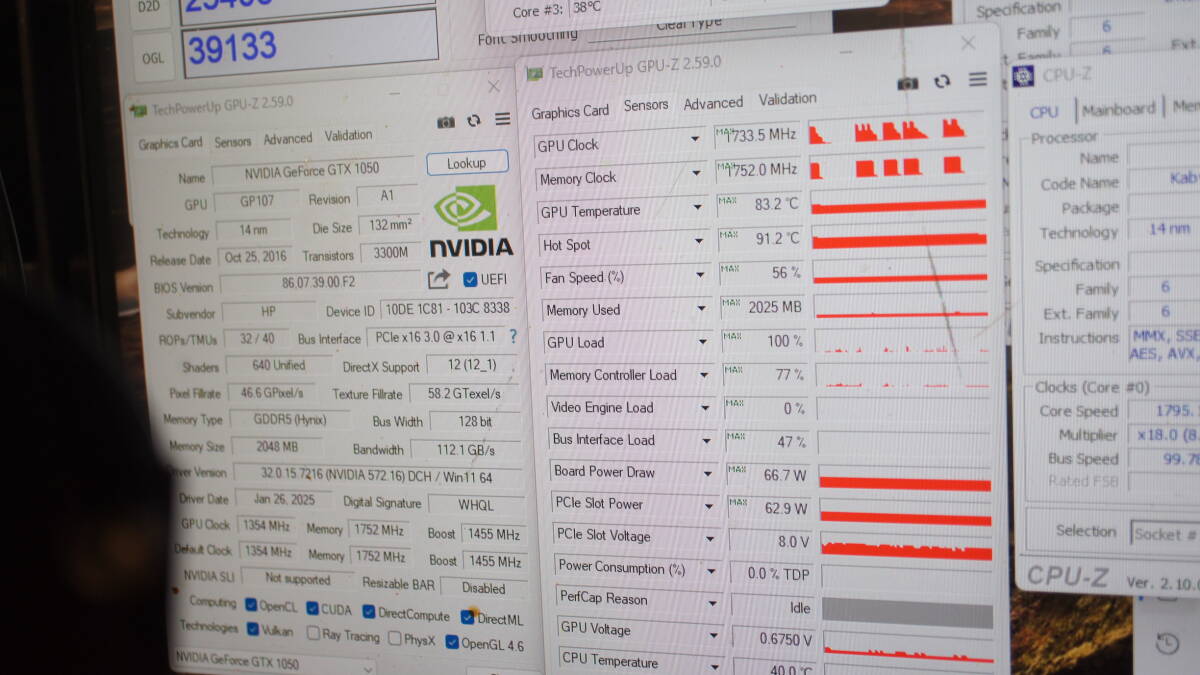Open the Memory Used sensor dropdown

pyautogui.click(x=701, y=307)
